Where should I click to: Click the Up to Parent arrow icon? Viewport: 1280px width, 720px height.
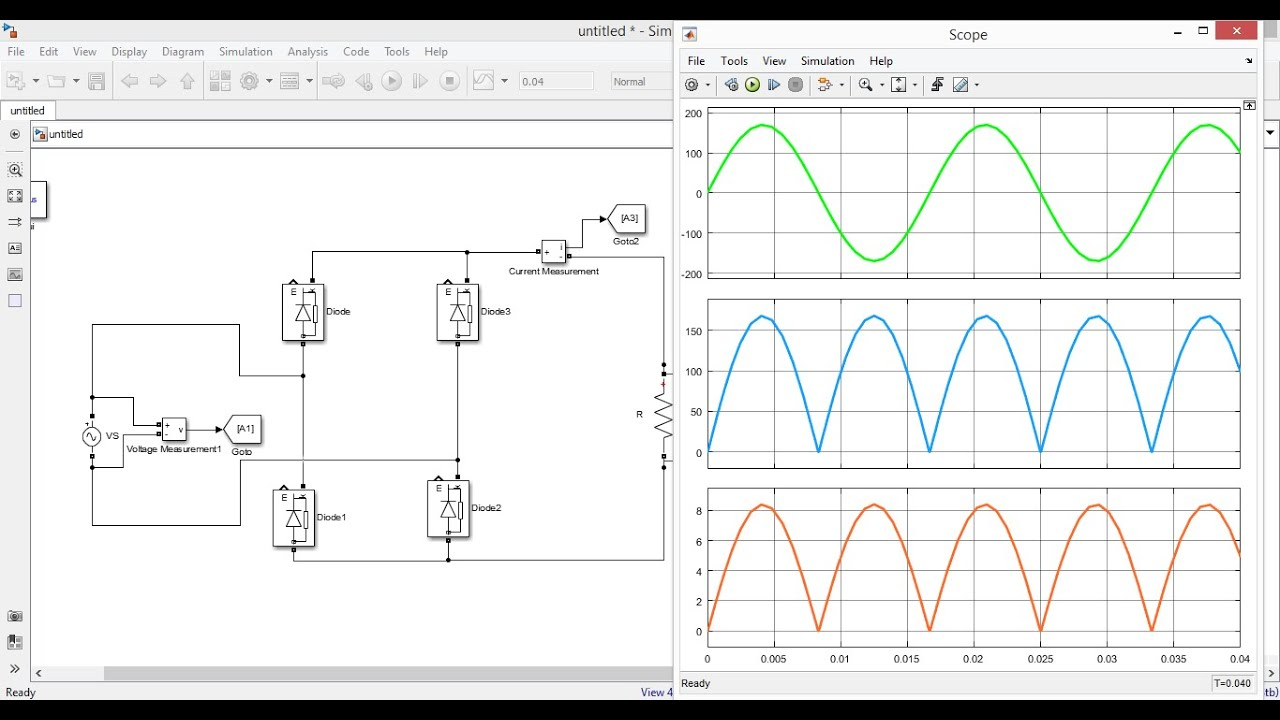coord(187,81)
